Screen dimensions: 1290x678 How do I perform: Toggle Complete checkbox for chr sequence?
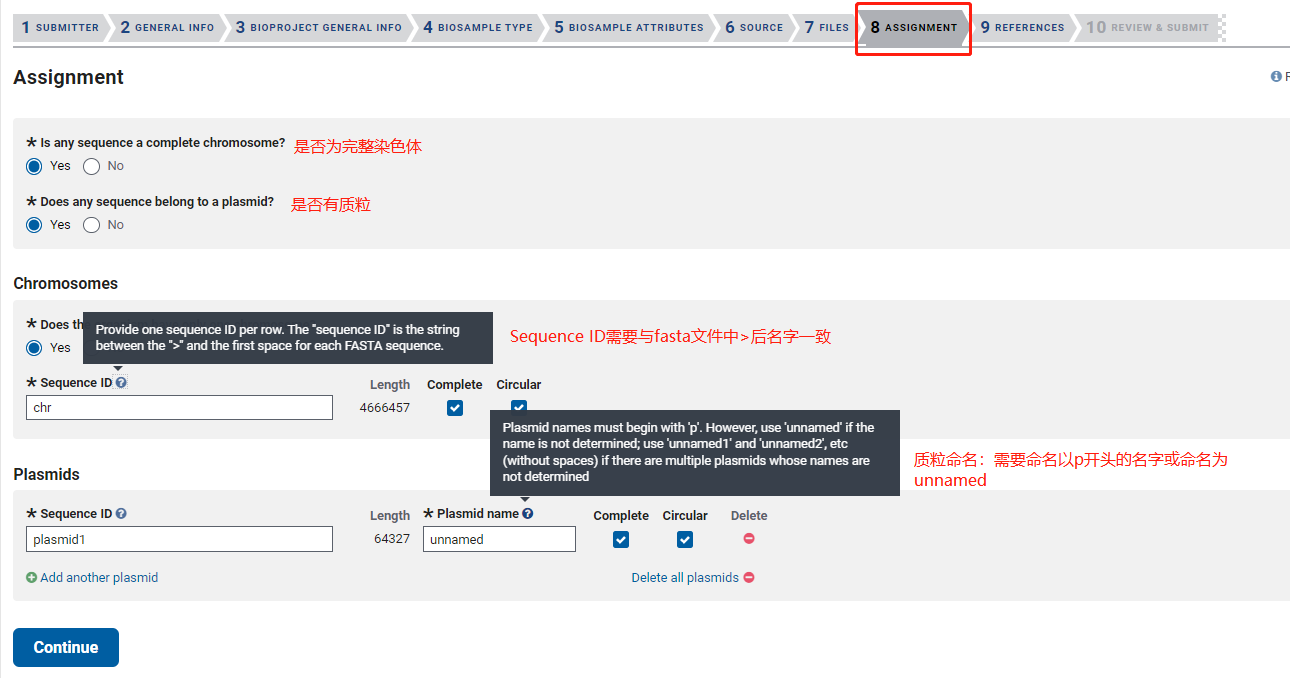pos(455,408)
